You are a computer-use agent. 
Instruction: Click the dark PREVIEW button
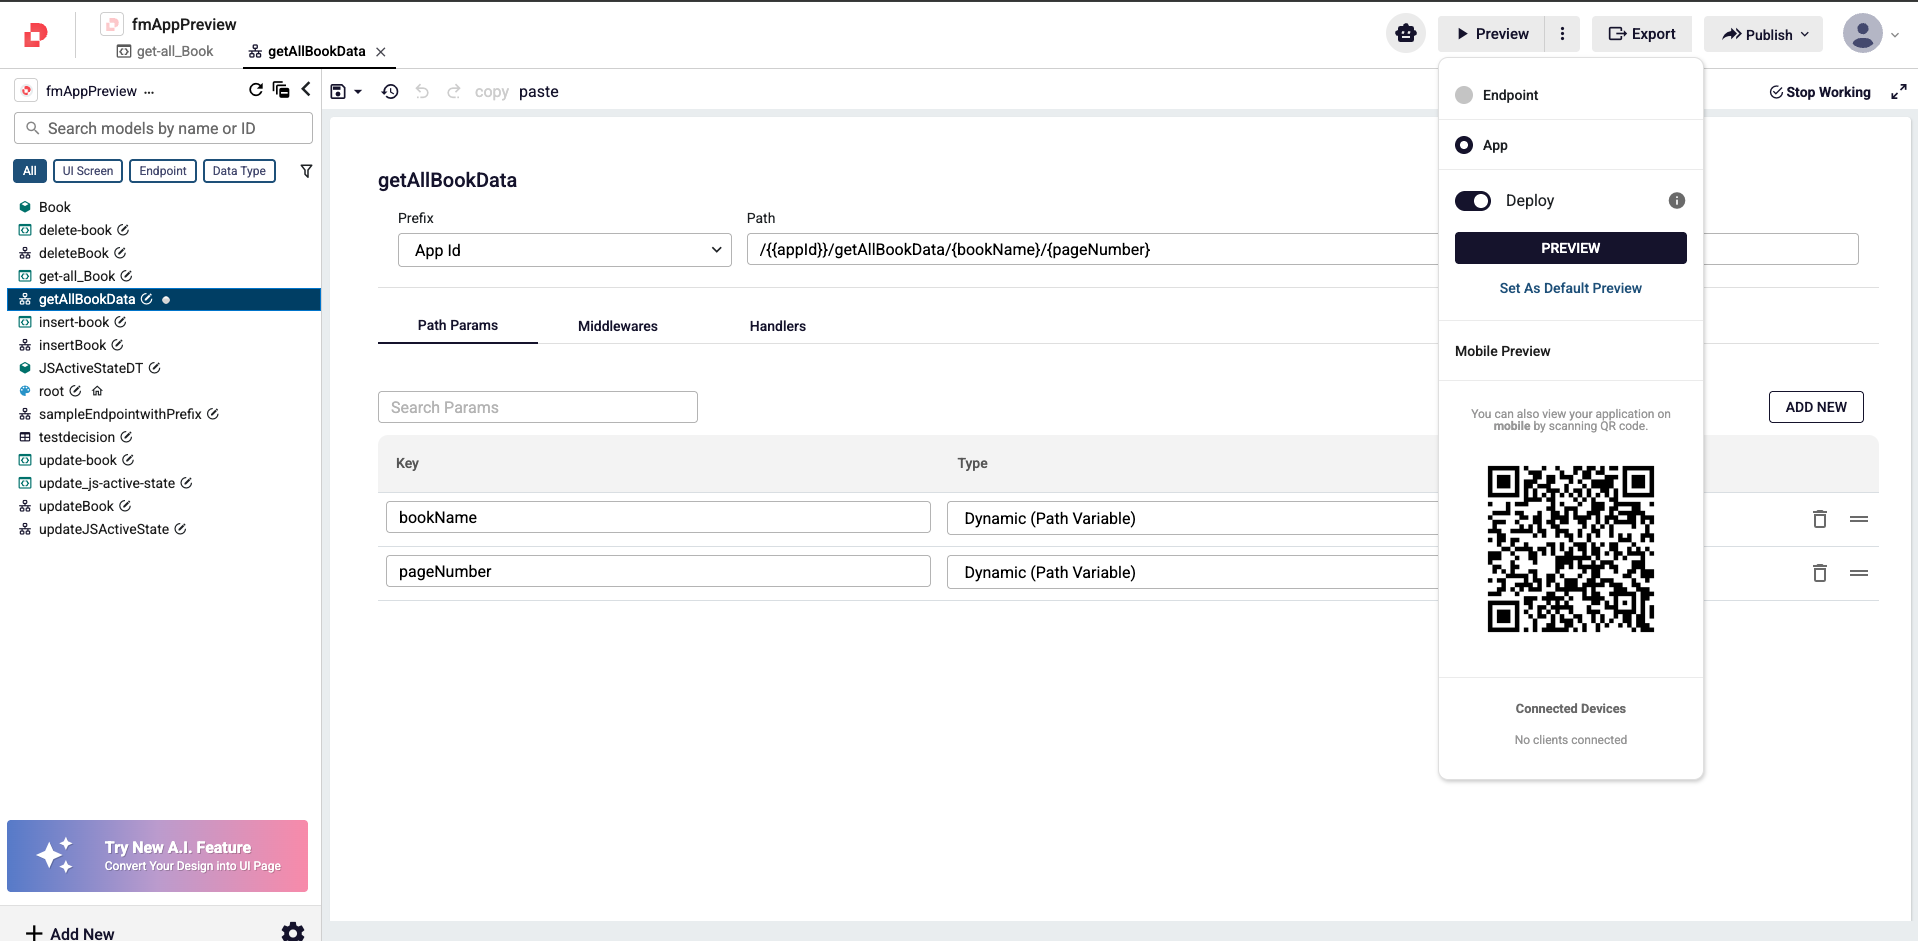click(x=1570, y=248)
